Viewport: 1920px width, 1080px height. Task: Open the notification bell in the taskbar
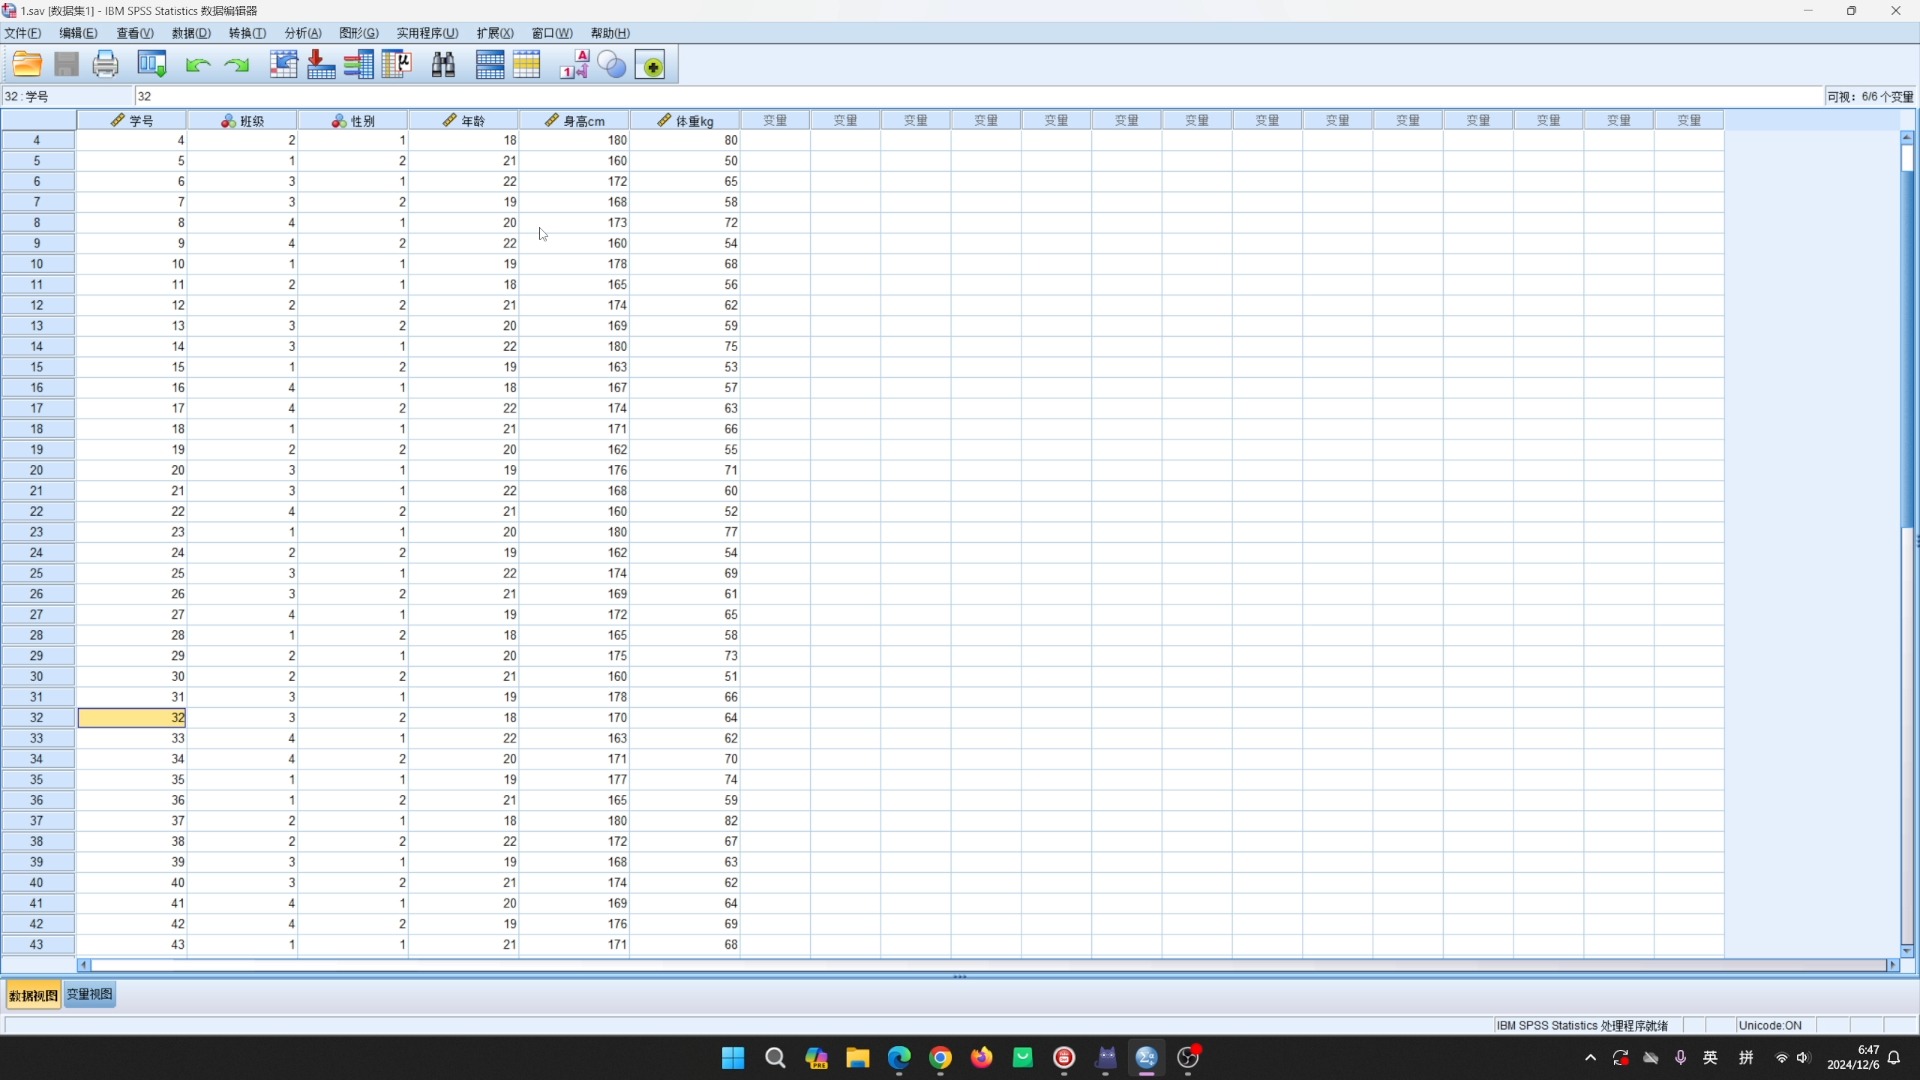coord(1894,1058)
